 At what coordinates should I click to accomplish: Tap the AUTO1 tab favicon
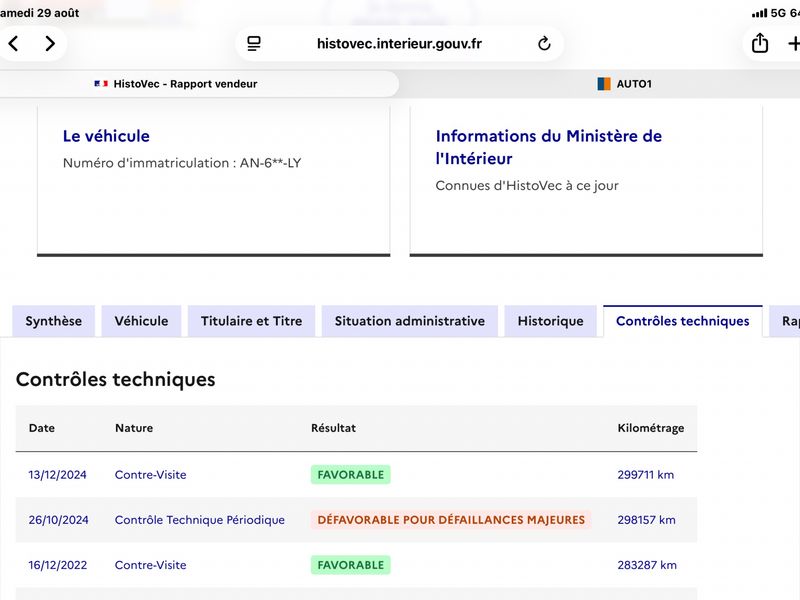point(604,84)
